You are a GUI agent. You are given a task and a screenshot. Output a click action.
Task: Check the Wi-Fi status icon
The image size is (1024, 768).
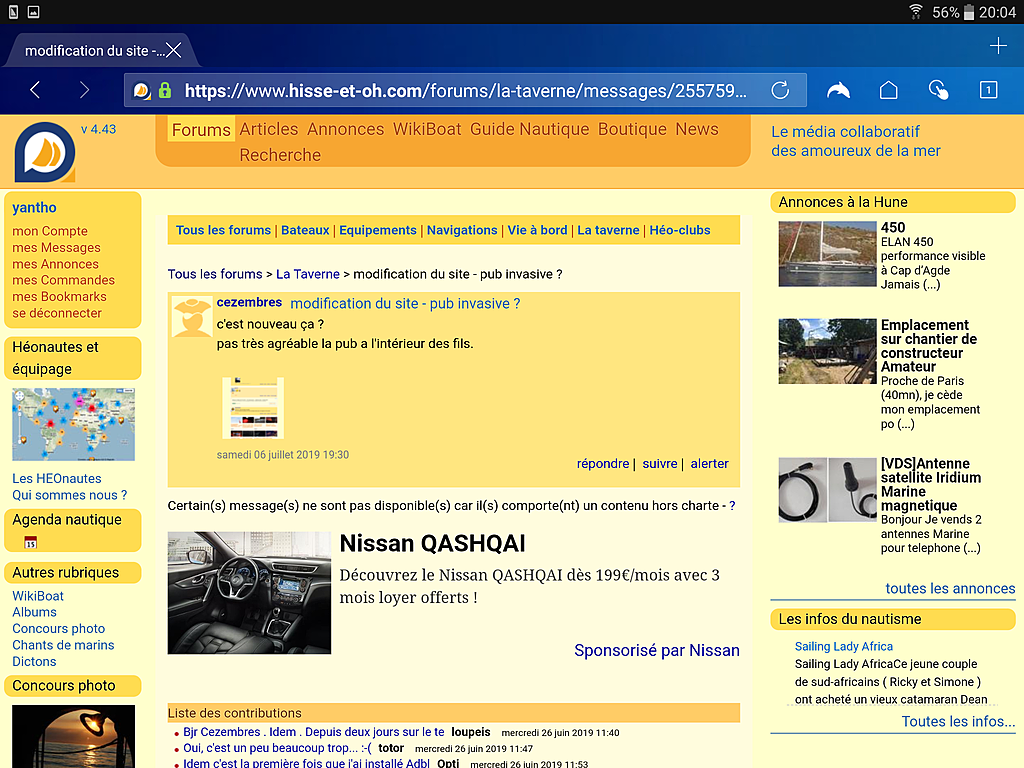click(916, 11)
